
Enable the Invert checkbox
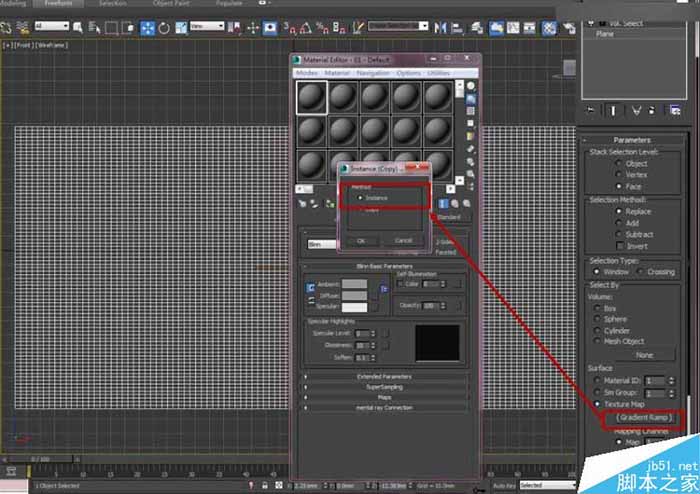(x=620, y=246)
